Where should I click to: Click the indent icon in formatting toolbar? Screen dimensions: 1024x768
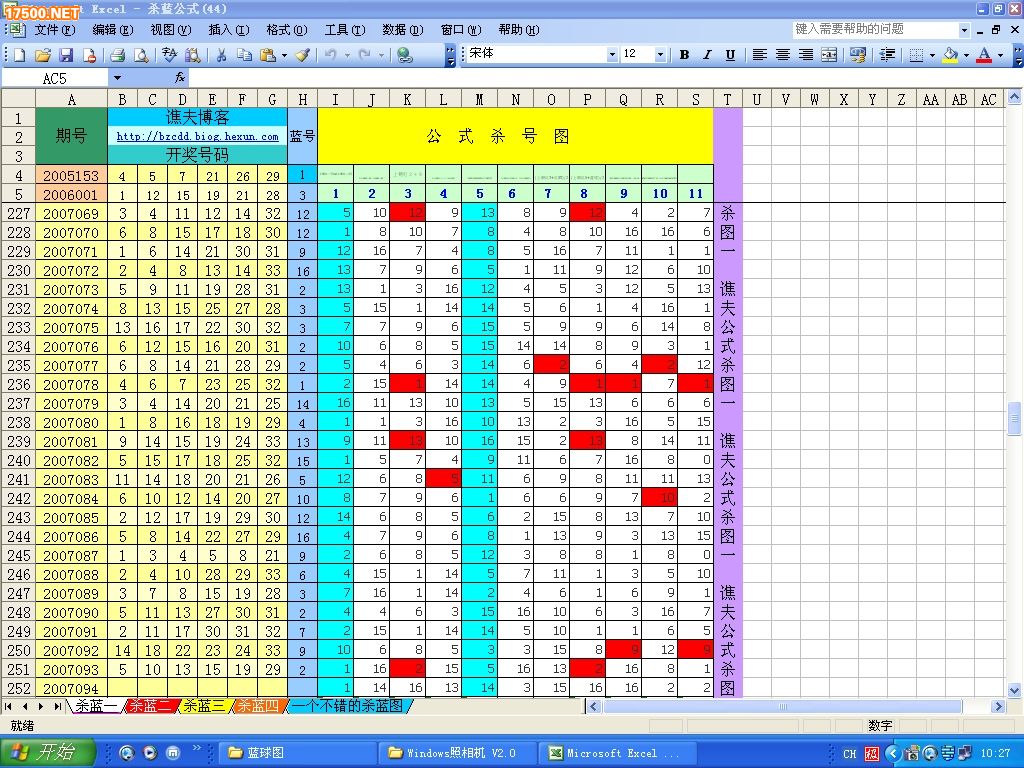point(887,55)
